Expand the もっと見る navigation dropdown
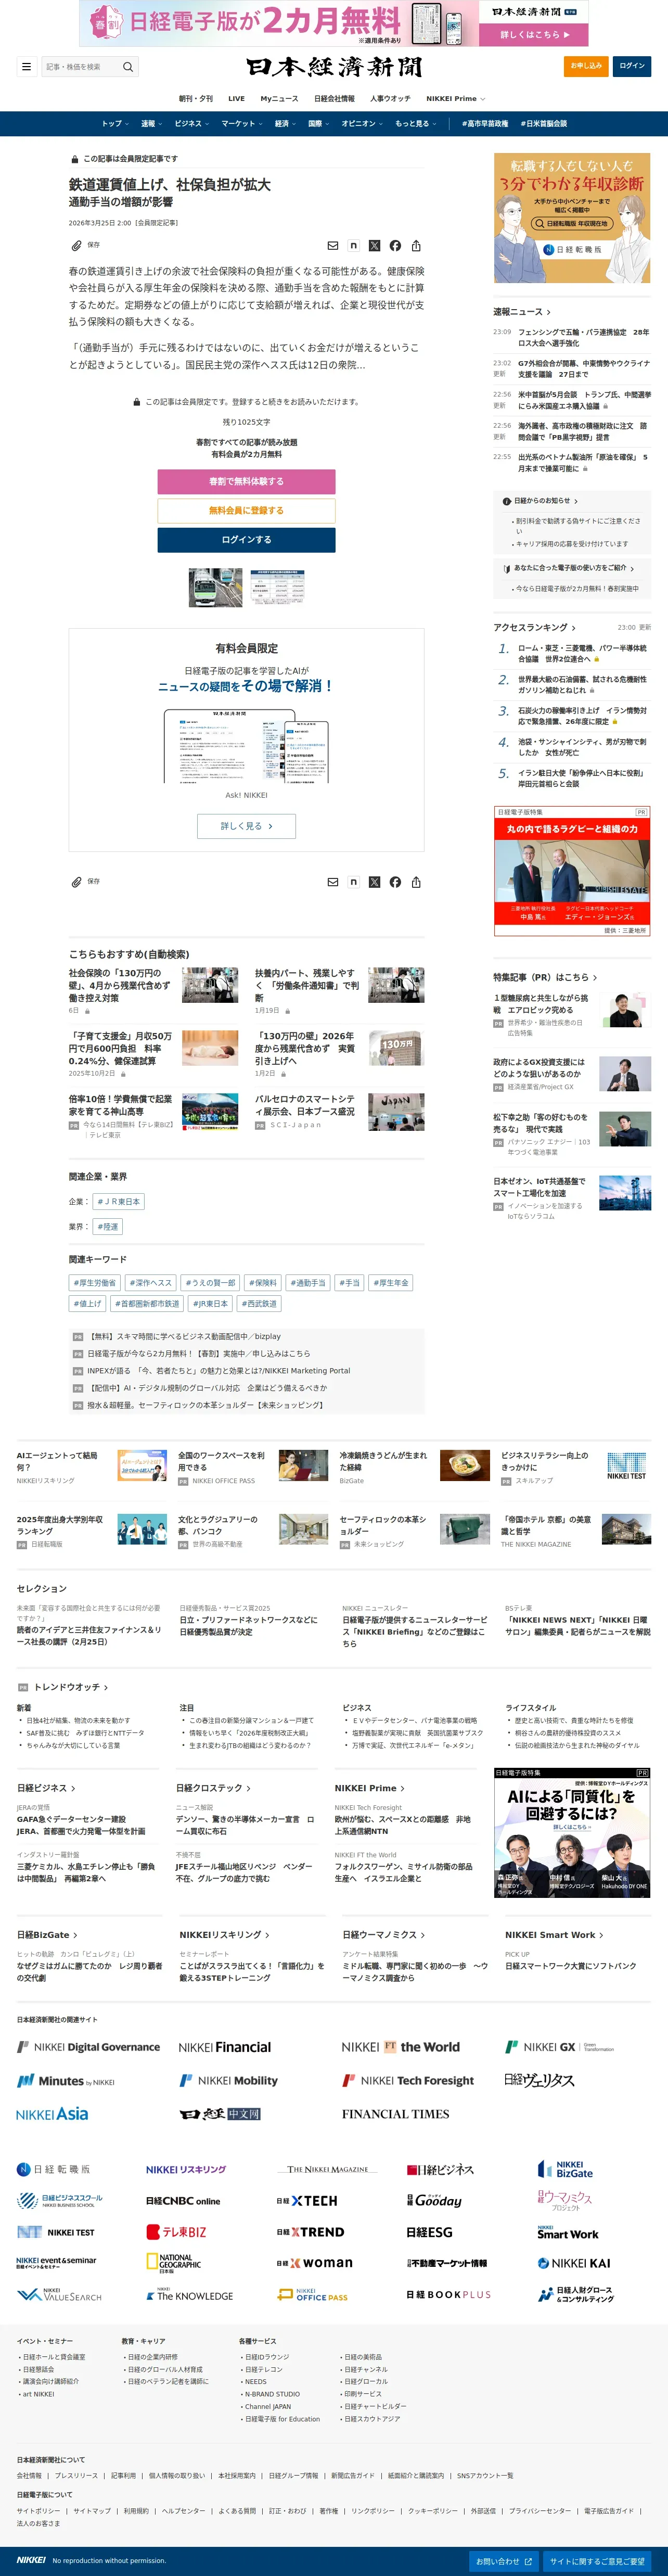Viewport: 668px width, 2576px height. [415, 124]
